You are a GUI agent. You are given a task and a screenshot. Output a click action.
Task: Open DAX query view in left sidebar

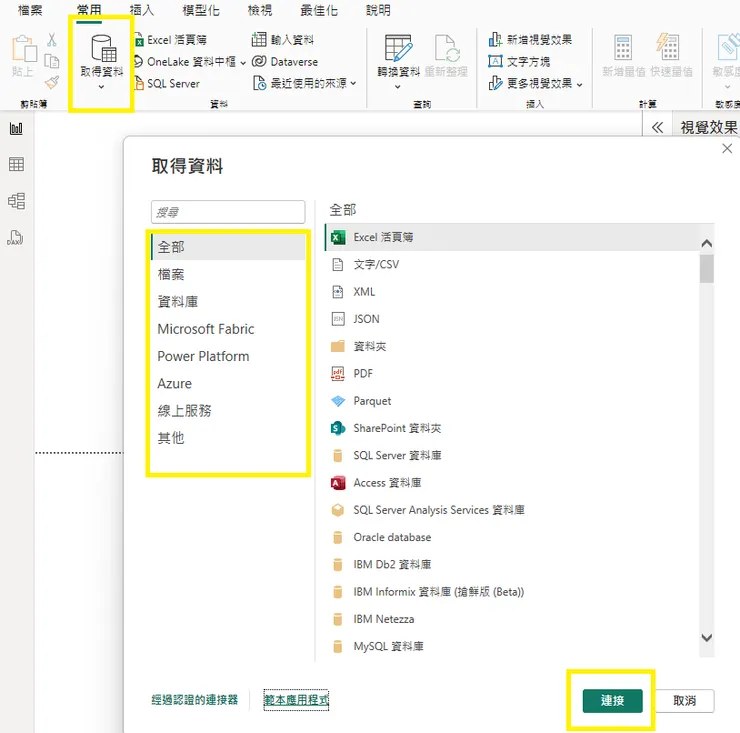[x=15, y=237]
